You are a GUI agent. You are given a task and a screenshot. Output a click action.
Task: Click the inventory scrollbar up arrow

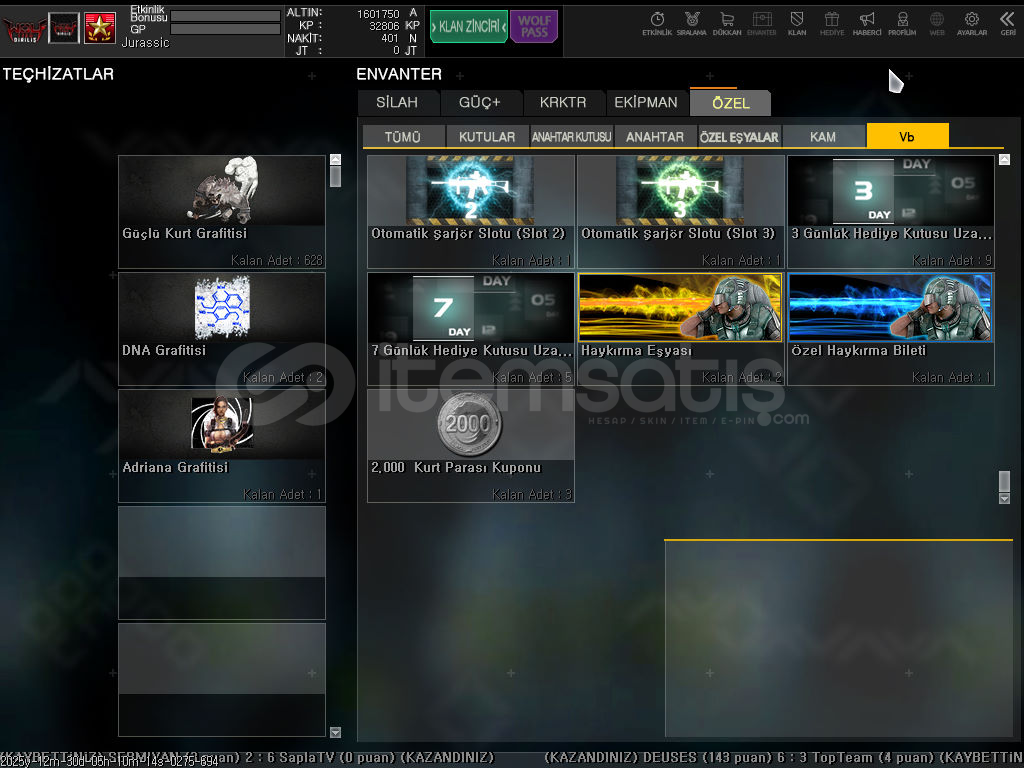coord(1004,160)
